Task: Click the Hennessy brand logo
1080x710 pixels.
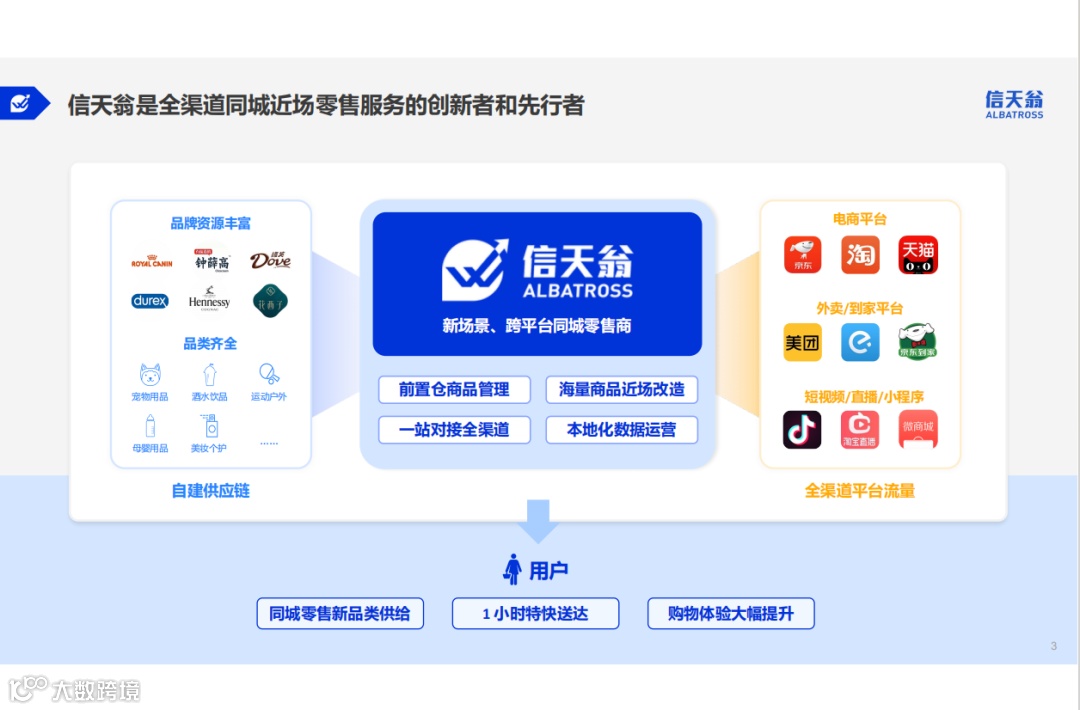Action: pos(209,300)
